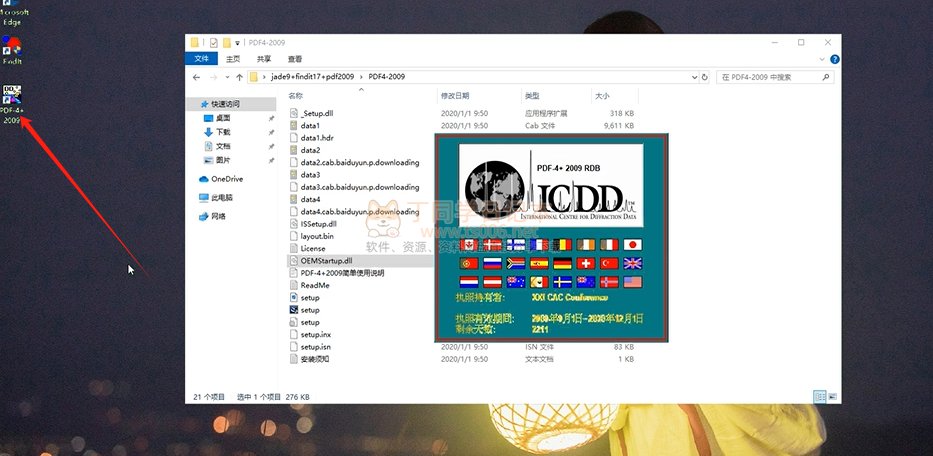
Task: Refresh the current folder view
Action: (706, 76)
